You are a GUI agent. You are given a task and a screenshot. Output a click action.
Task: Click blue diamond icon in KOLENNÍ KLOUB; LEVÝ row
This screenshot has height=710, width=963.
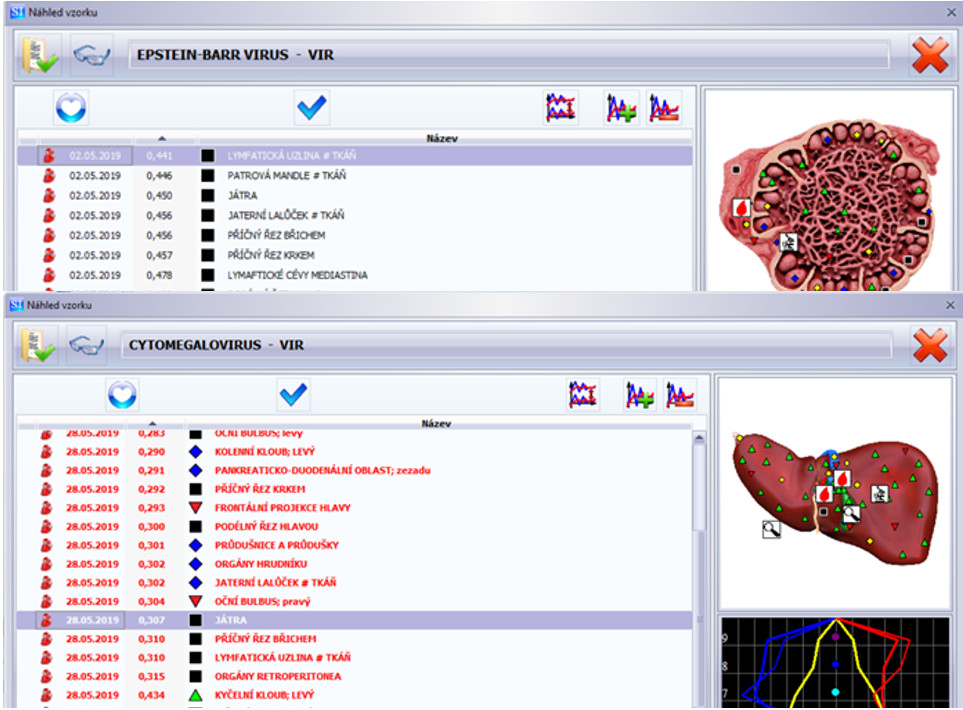click(195, 452)
